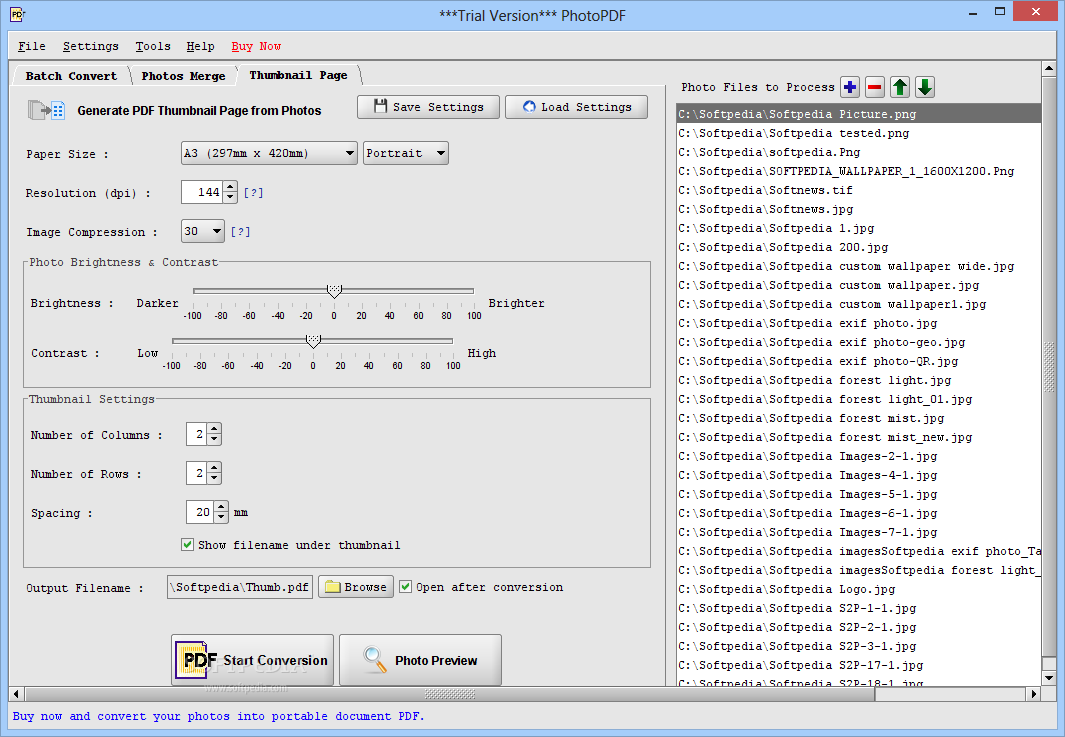The height and width of the screenshot is (737, 1065).
Task: Open the resolution help [?] link
Action: coord(253,193)
